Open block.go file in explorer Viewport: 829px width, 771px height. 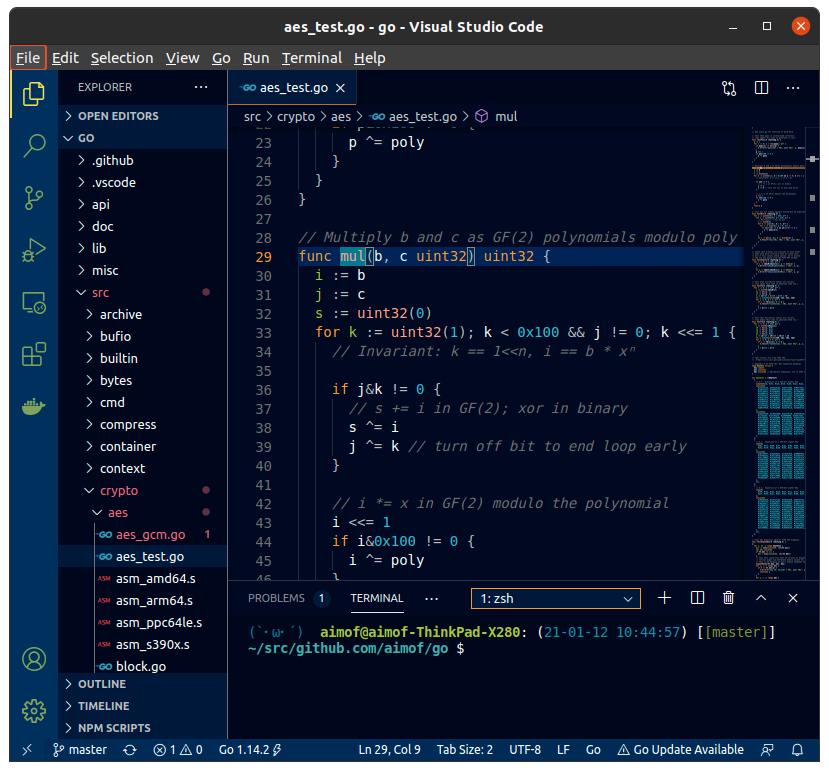point(143,666)
